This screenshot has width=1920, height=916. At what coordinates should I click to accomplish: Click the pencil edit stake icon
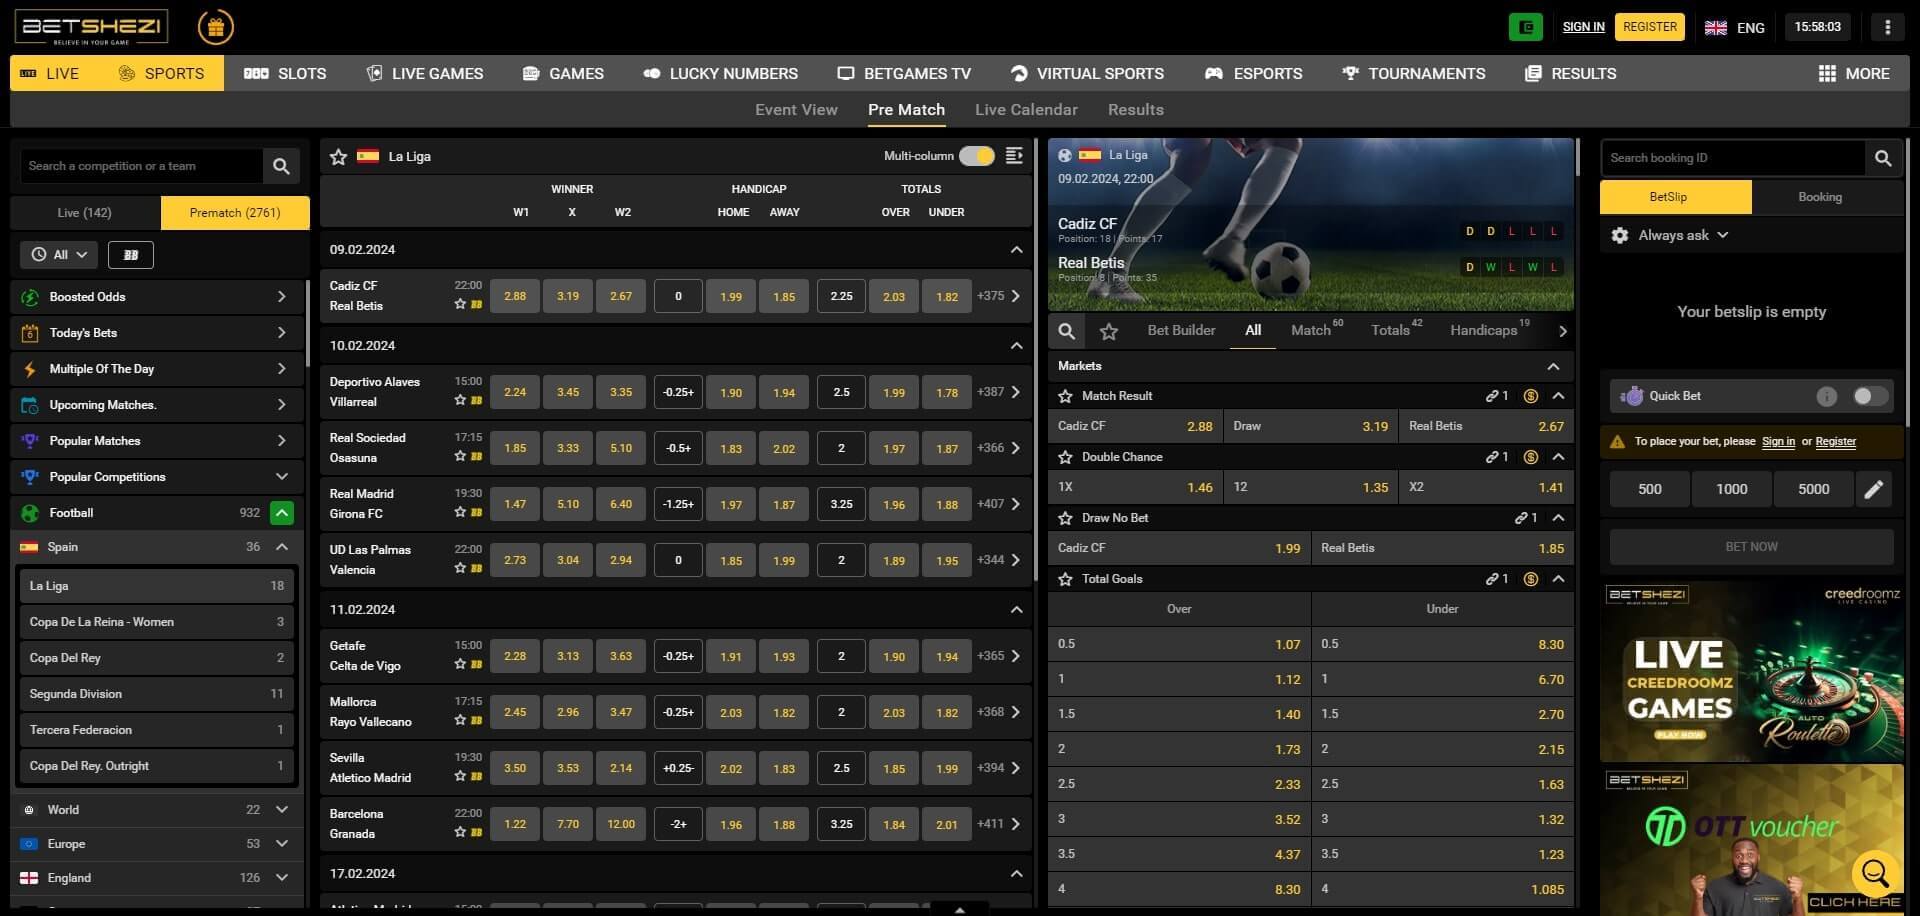pos(1873,489)
